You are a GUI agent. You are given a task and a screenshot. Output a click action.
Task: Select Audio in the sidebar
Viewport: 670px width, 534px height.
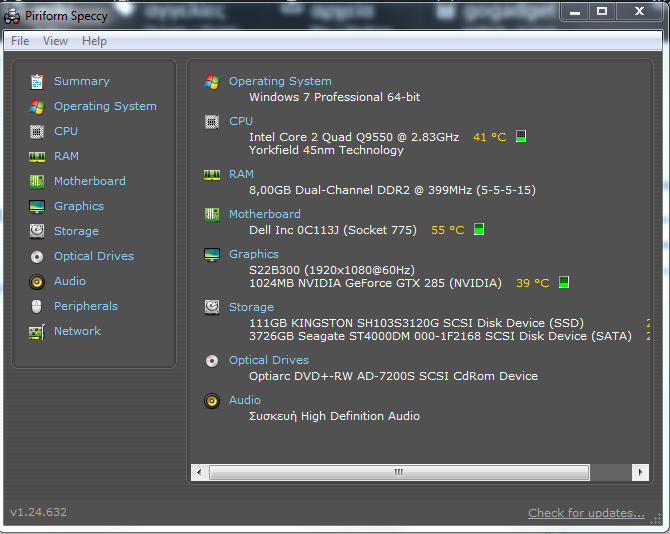pos(70,281)
